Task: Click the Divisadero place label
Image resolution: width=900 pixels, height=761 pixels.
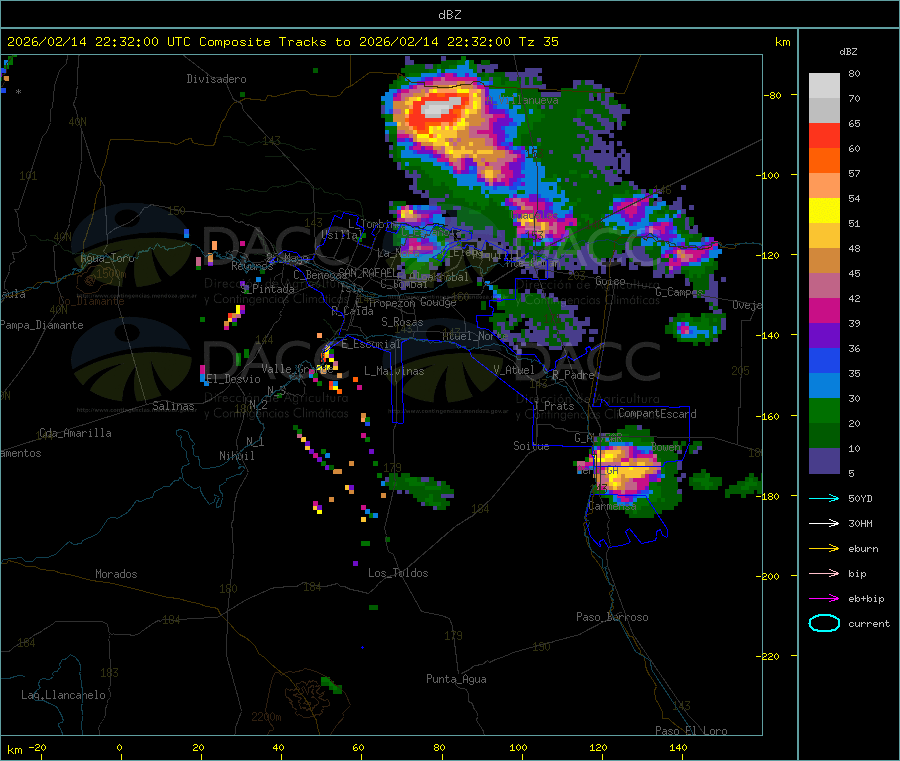Action: pyautogui.click(x=216, y=79)
